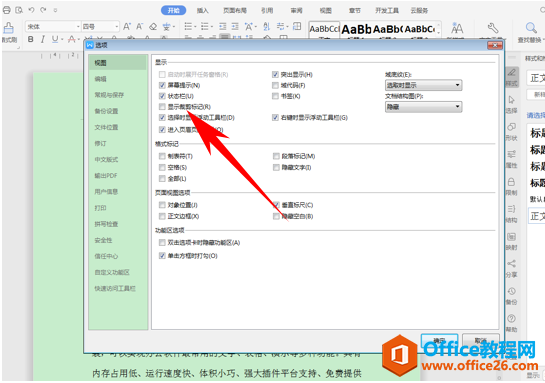Click the sort A-Z icon
This screenshot has width=545, height=383.
pyautogui.click(x=267, y=26)
